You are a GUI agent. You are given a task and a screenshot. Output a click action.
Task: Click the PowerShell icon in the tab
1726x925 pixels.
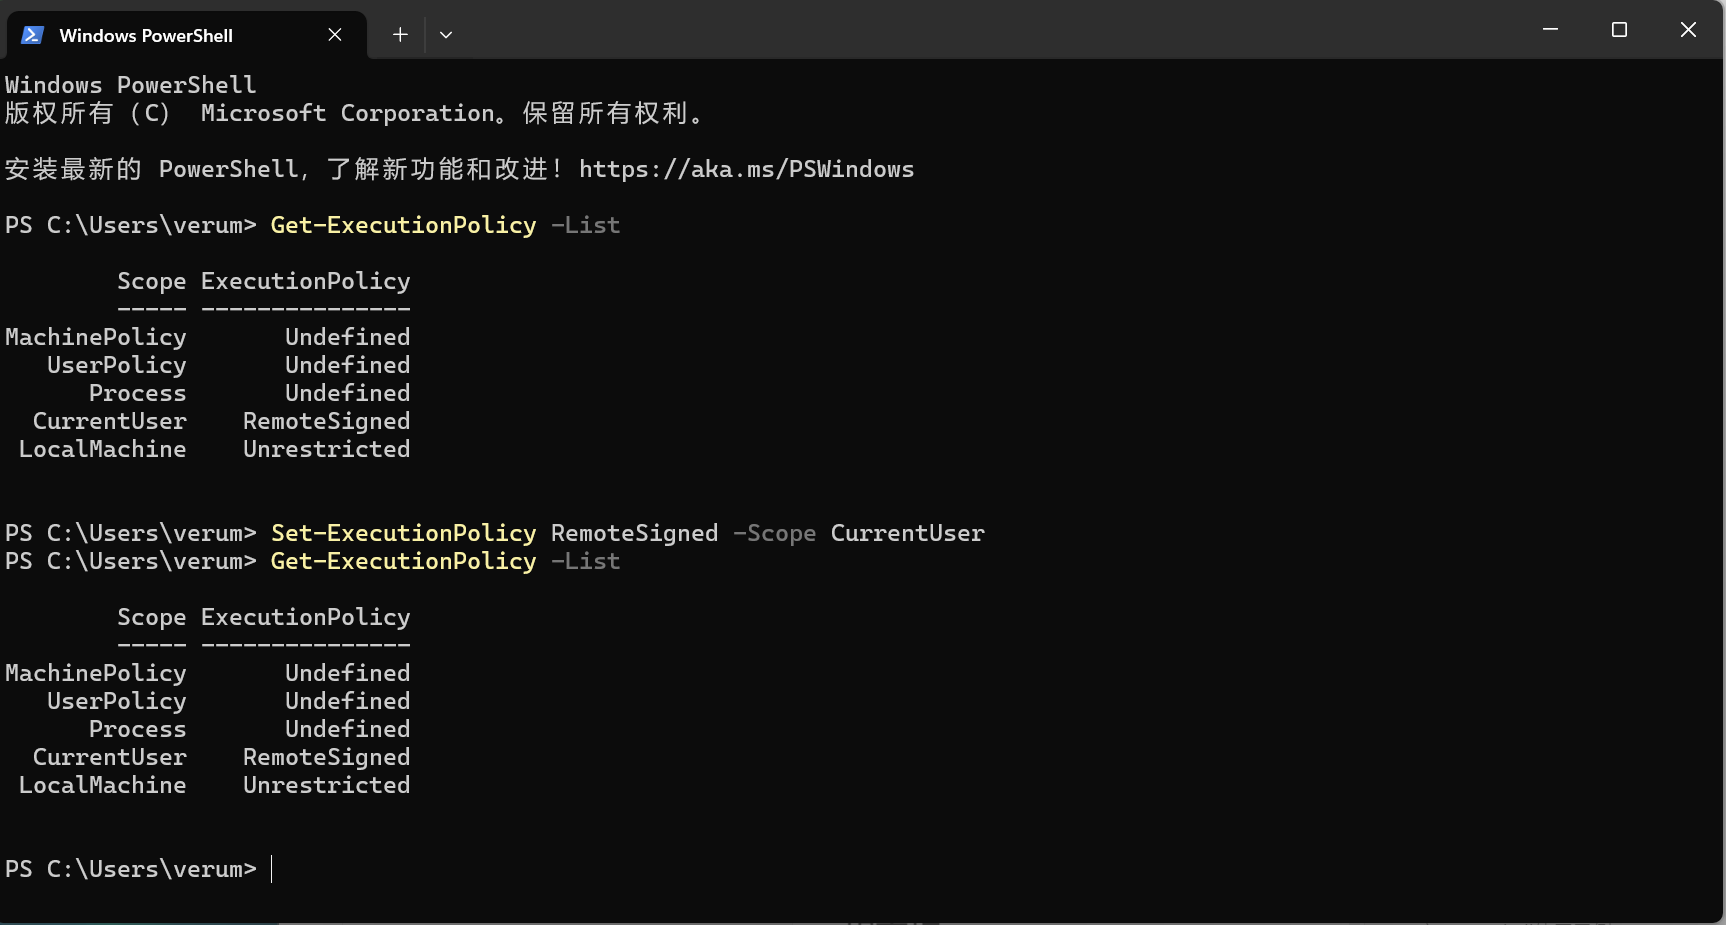pyautogui.click(x=32, y=35)
